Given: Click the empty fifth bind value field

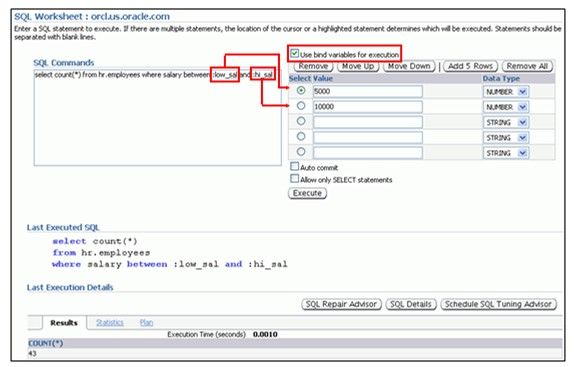Looking at the screenshot, I should 367,153.
